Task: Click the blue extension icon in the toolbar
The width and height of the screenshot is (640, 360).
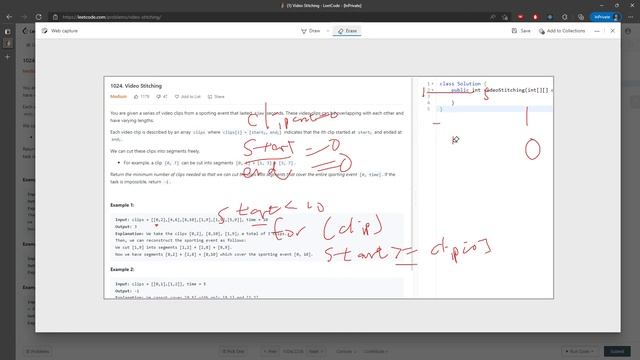Action: point(550,17)
